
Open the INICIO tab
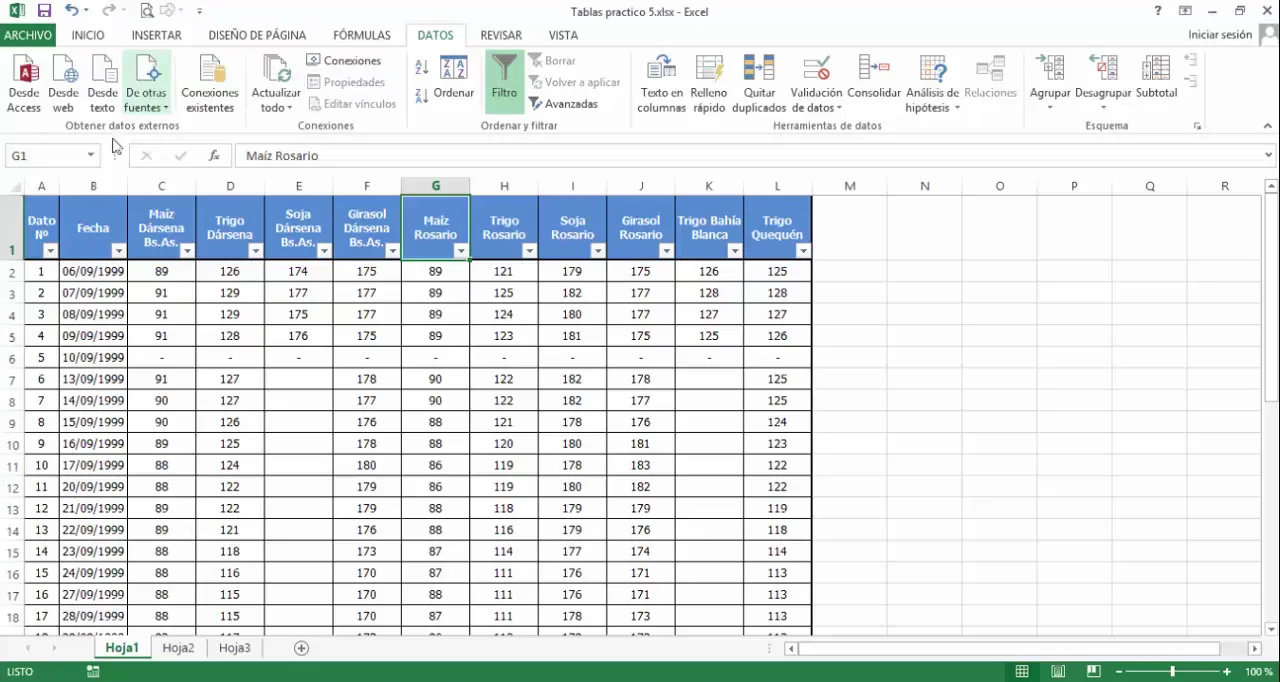click(x=88, y=35)
